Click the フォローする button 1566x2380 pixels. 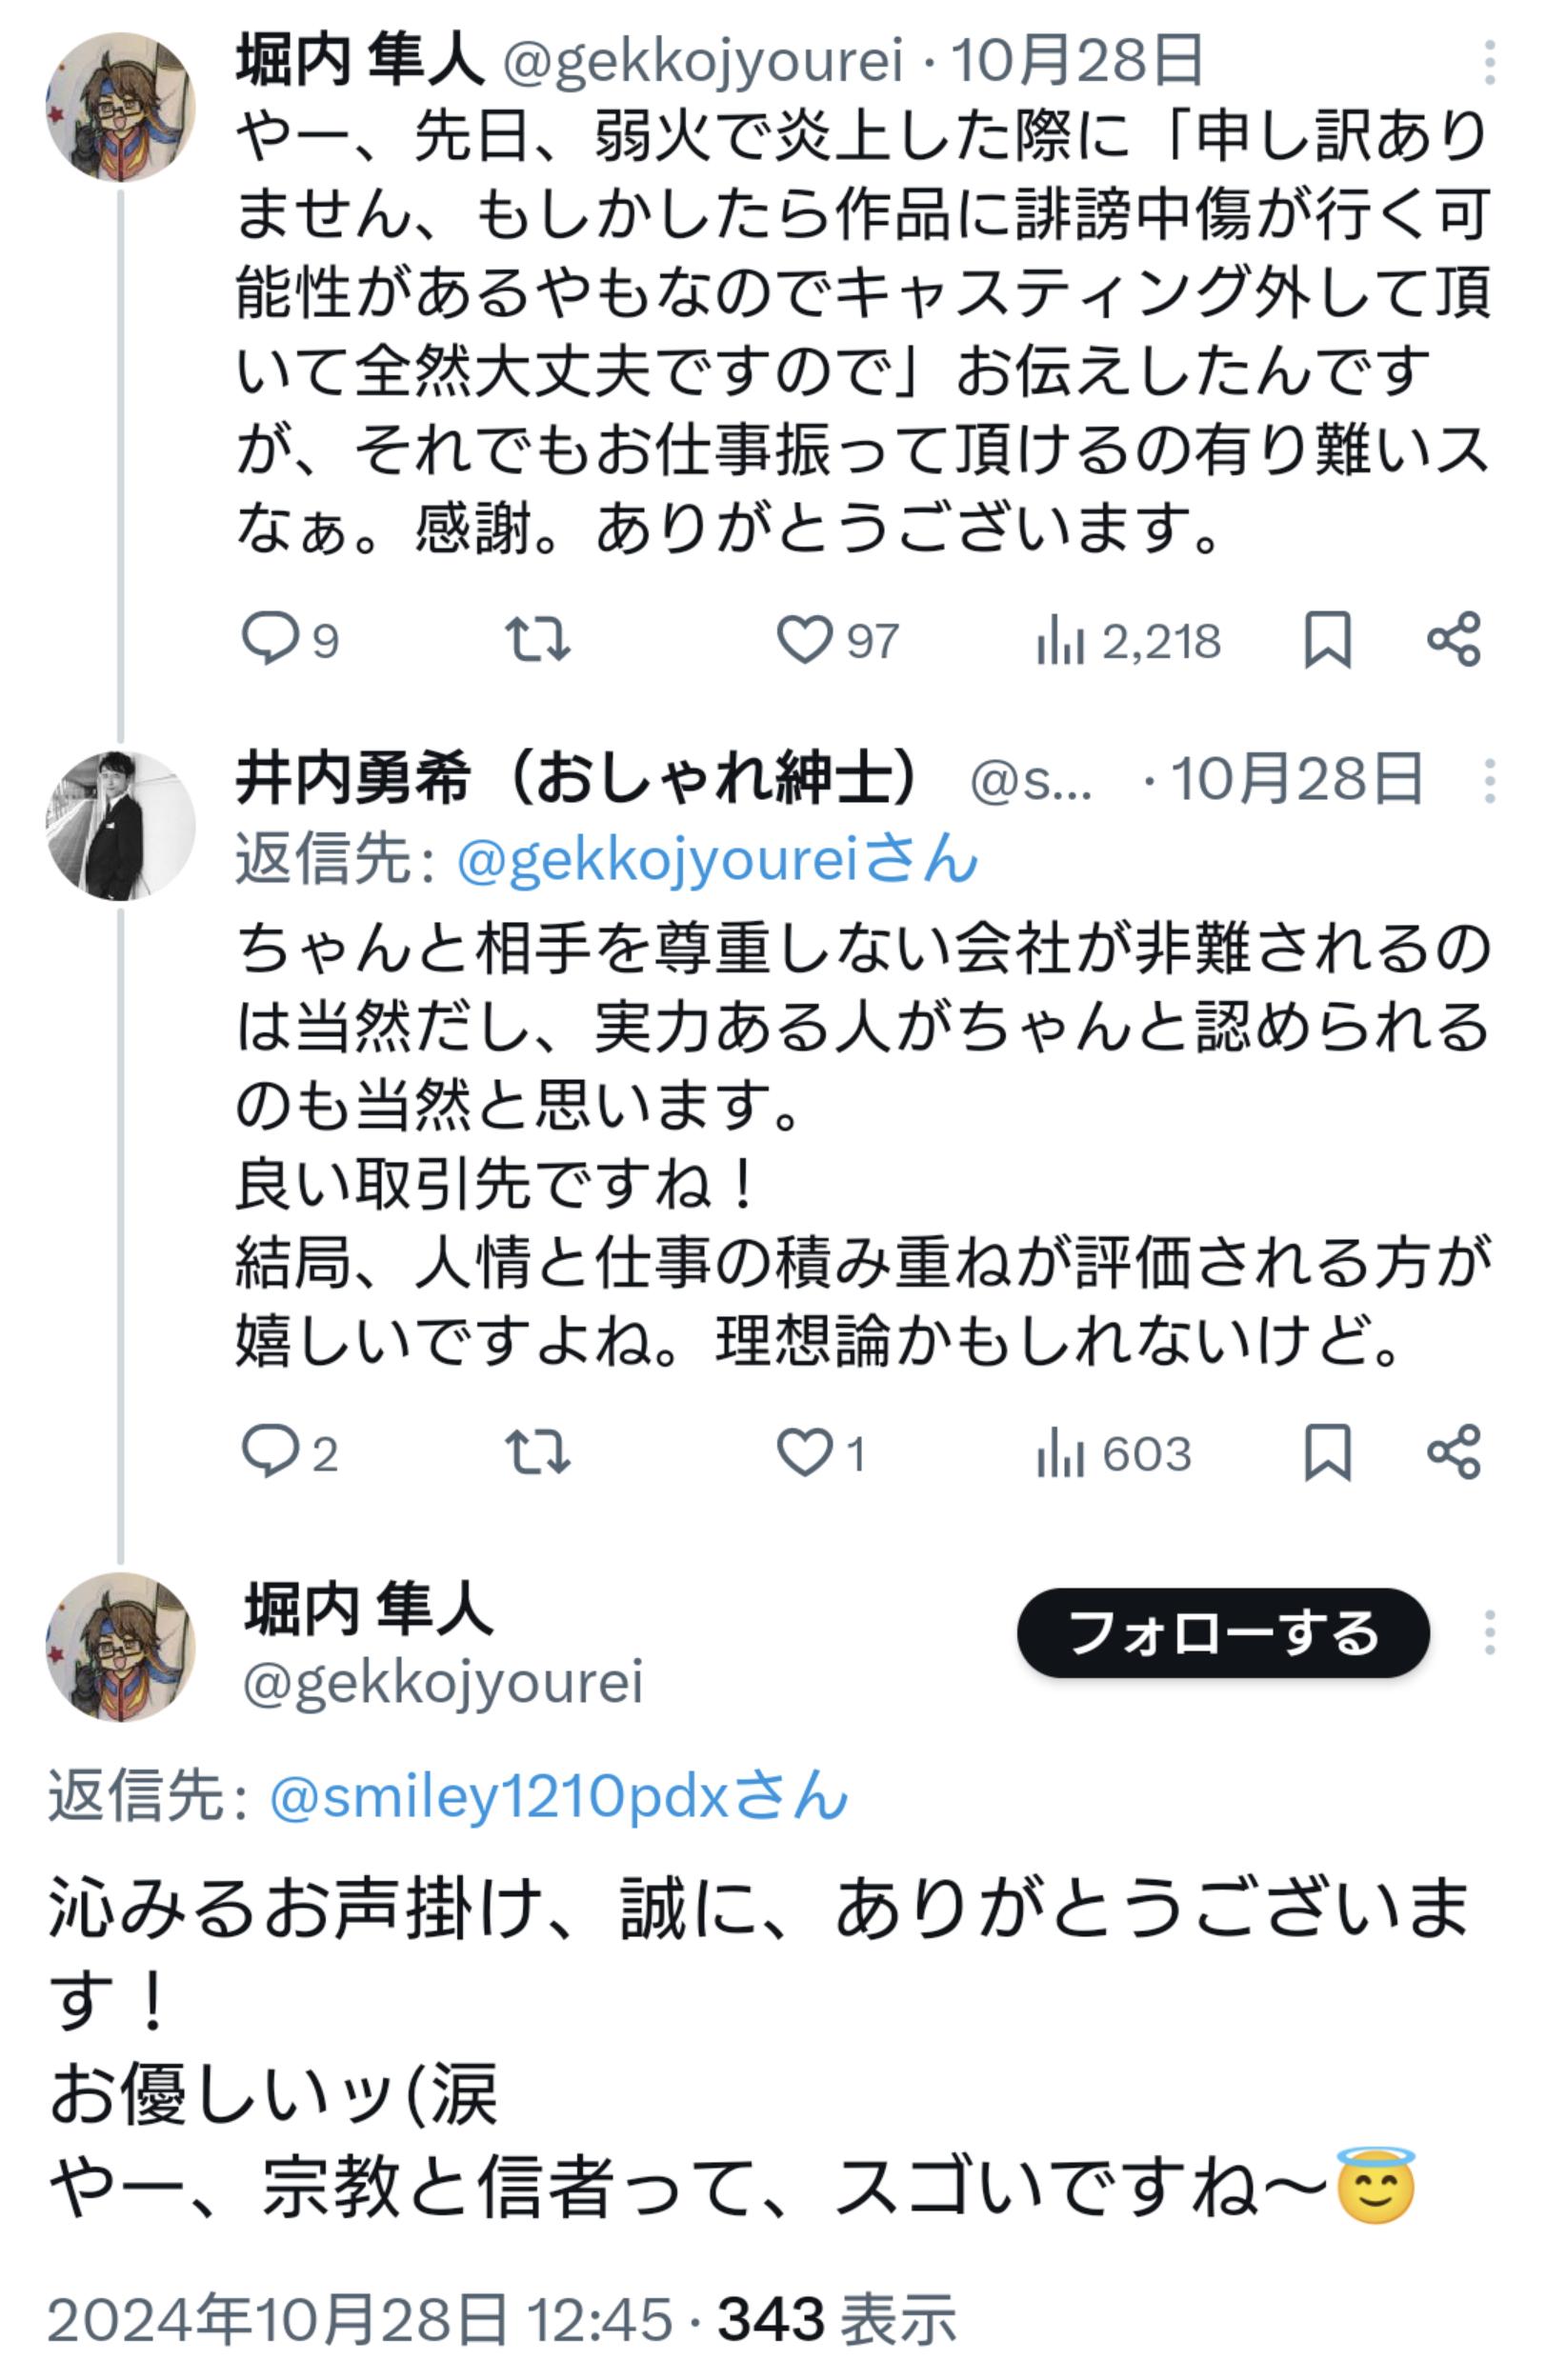coord(1222,1633)
